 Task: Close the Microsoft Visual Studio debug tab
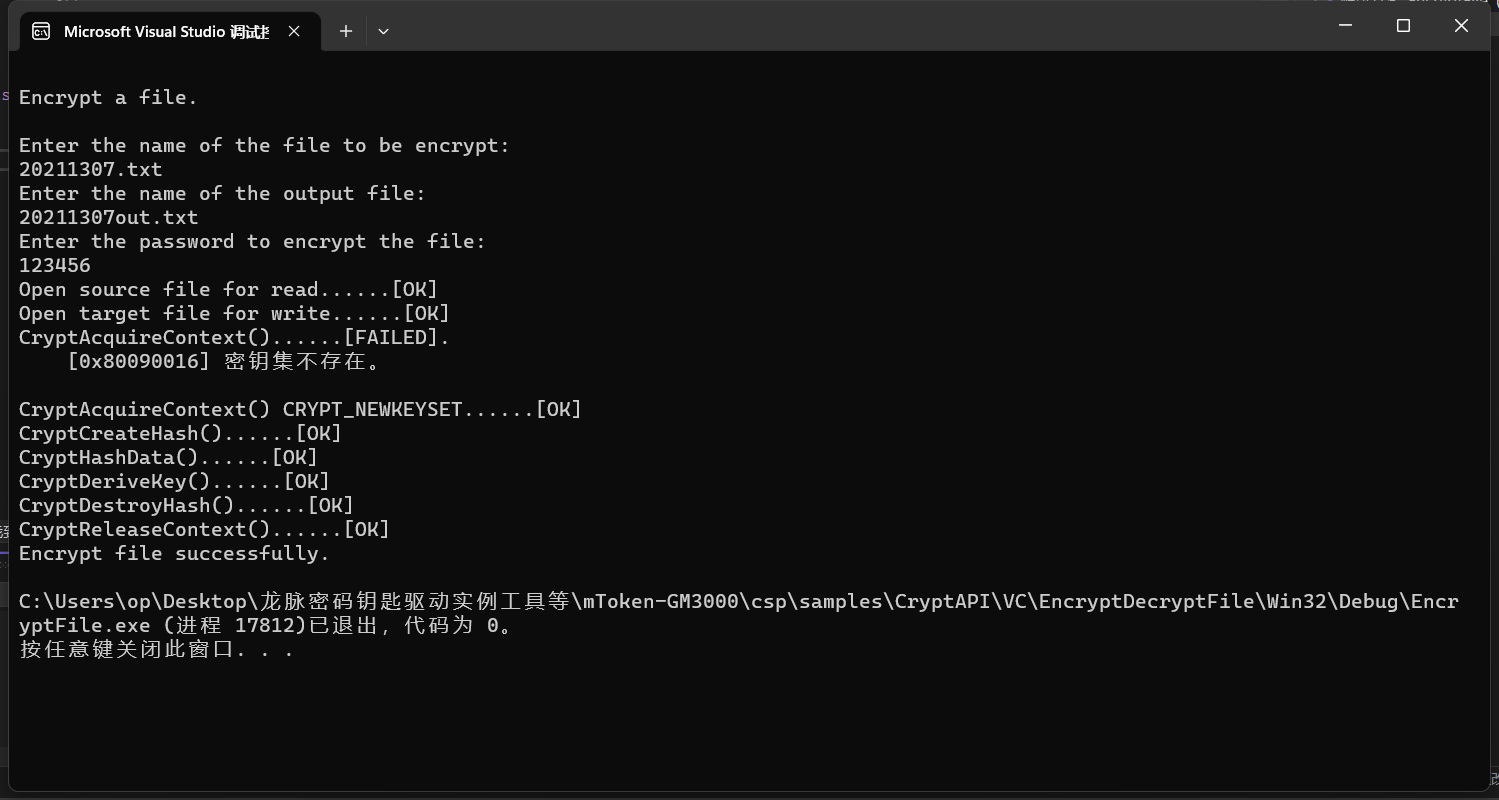(294, 31)
